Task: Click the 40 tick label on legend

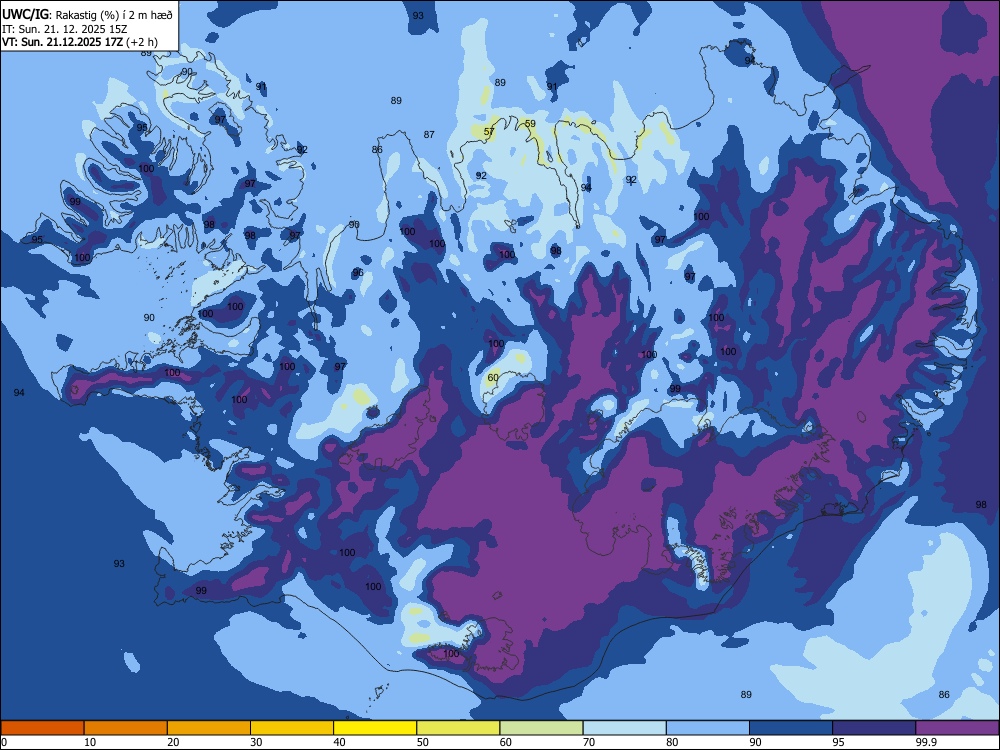Action: coord(339,742)
